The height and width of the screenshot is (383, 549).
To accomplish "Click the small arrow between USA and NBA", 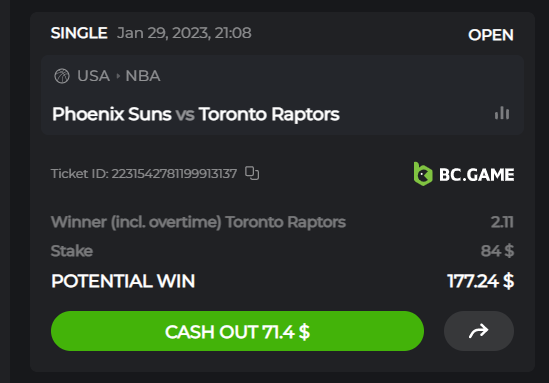I will (118, 76).
